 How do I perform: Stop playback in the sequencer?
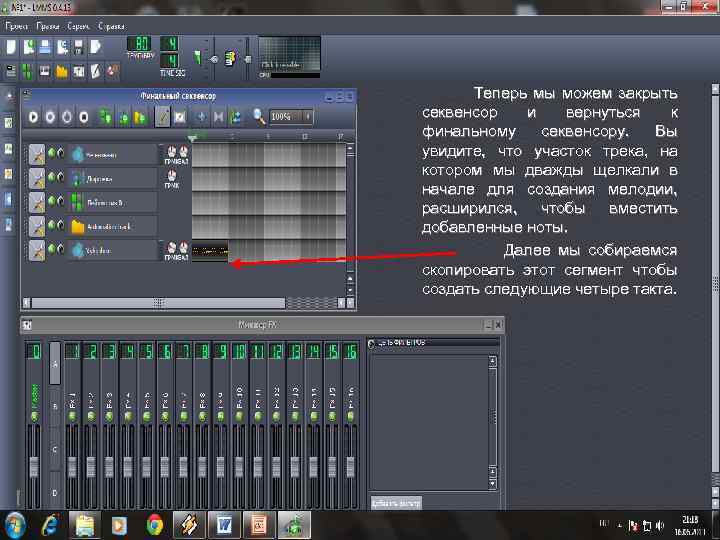(x=84, y=117)
